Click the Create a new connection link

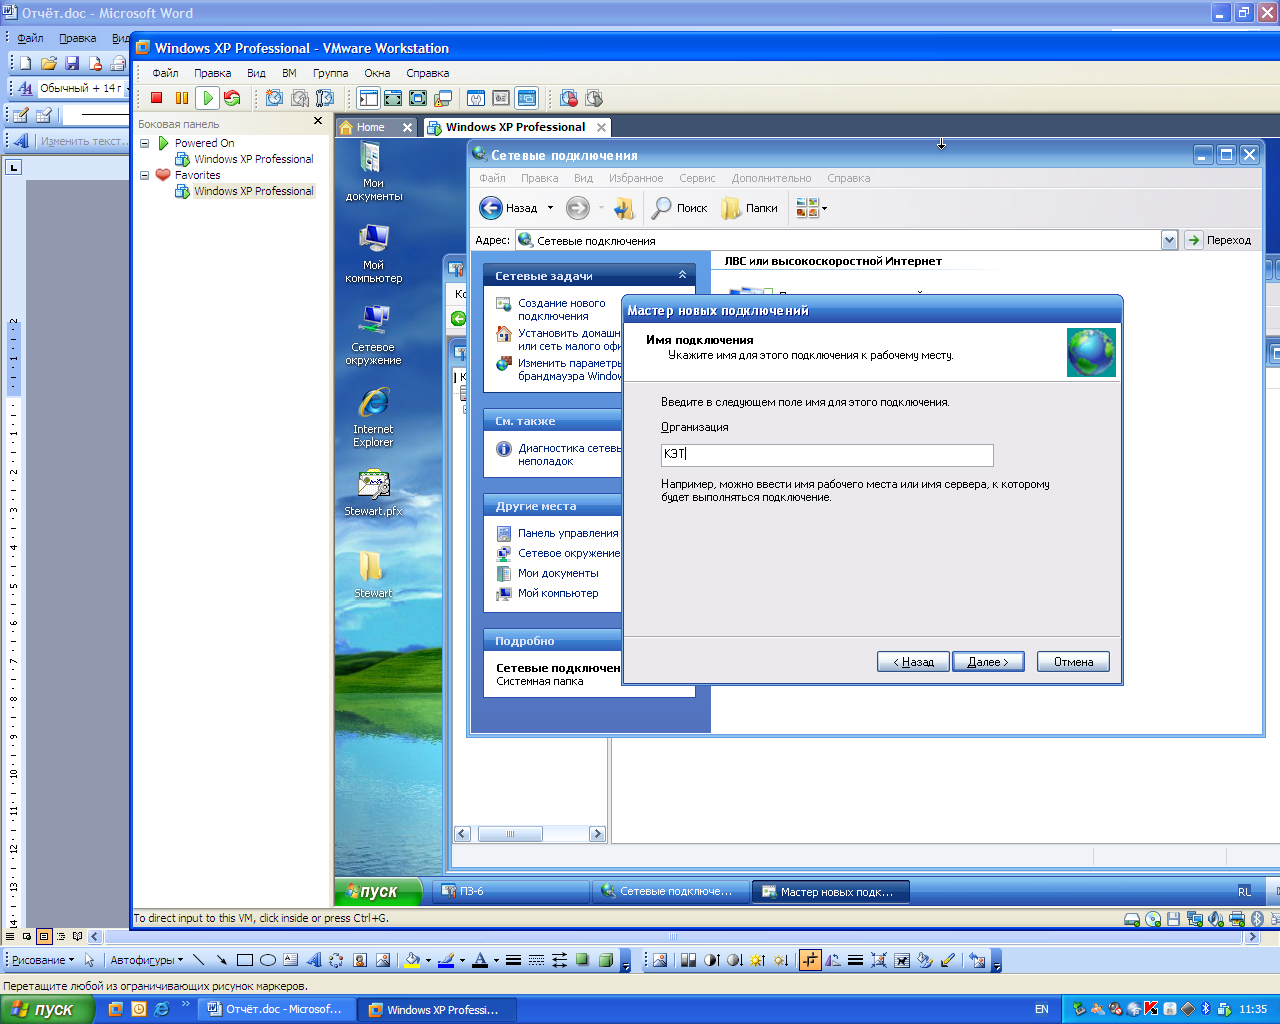pos(561,309)
